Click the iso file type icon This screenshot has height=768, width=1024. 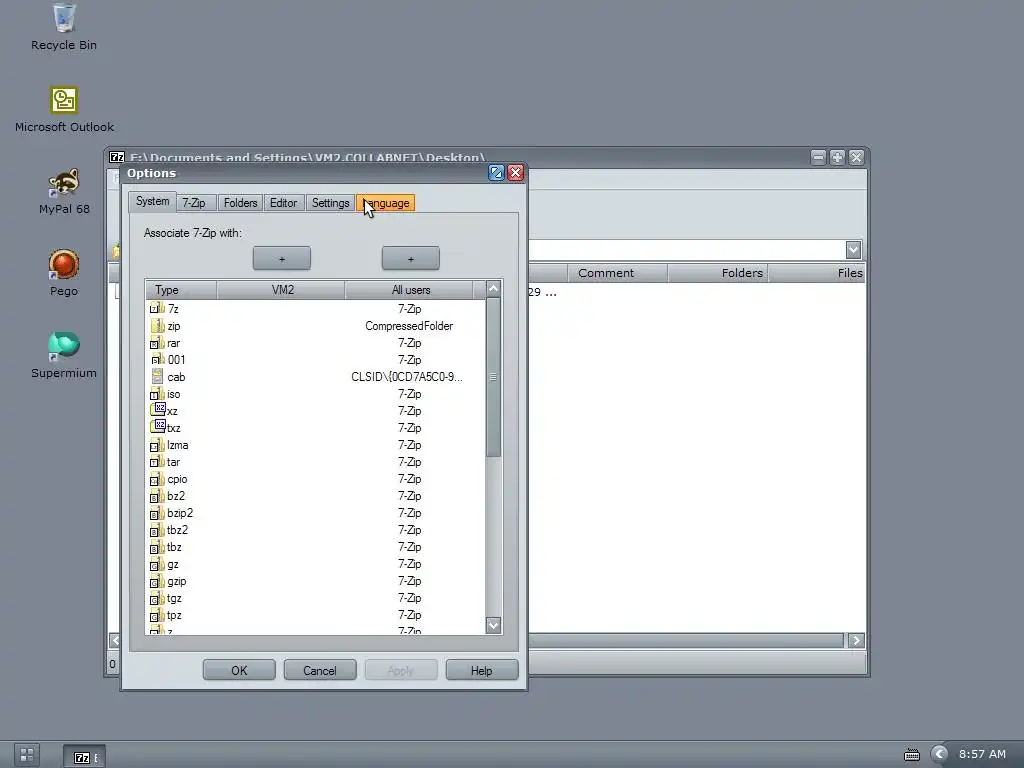point(157,394)
